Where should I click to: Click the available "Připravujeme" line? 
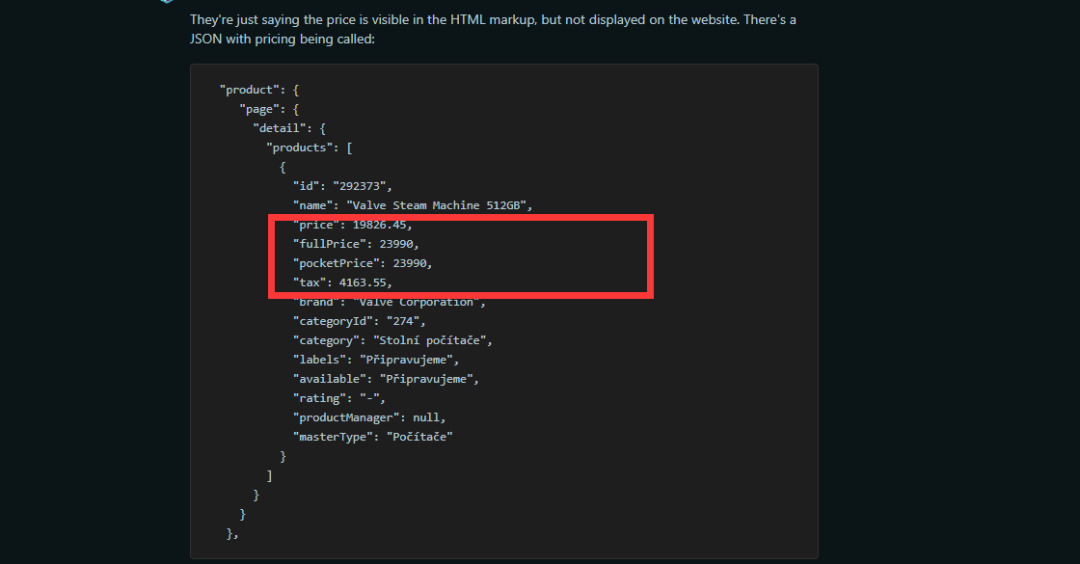pos(387,379)
